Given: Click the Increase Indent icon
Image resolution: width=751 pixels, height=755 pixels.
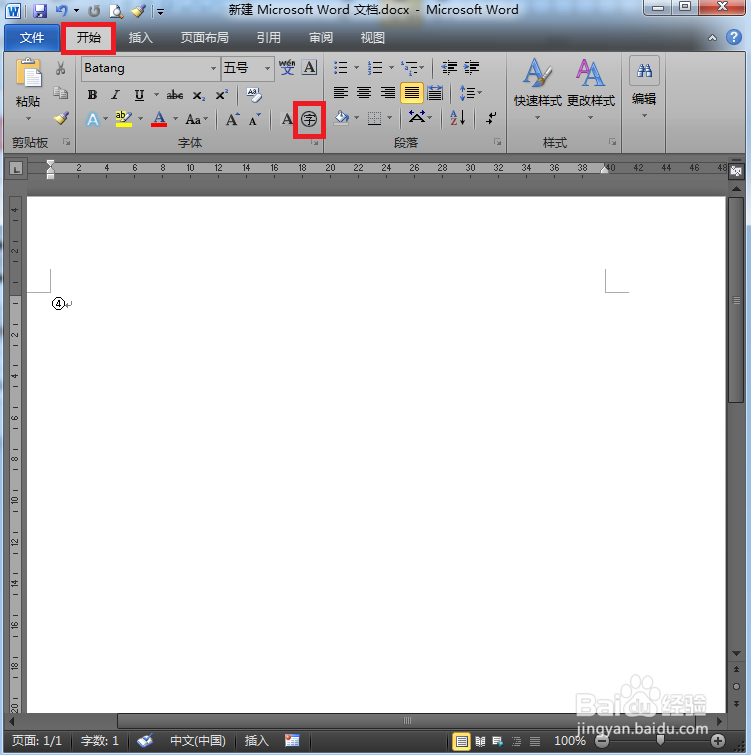Looking at the screenshot, I should click(x=471, y=67).
